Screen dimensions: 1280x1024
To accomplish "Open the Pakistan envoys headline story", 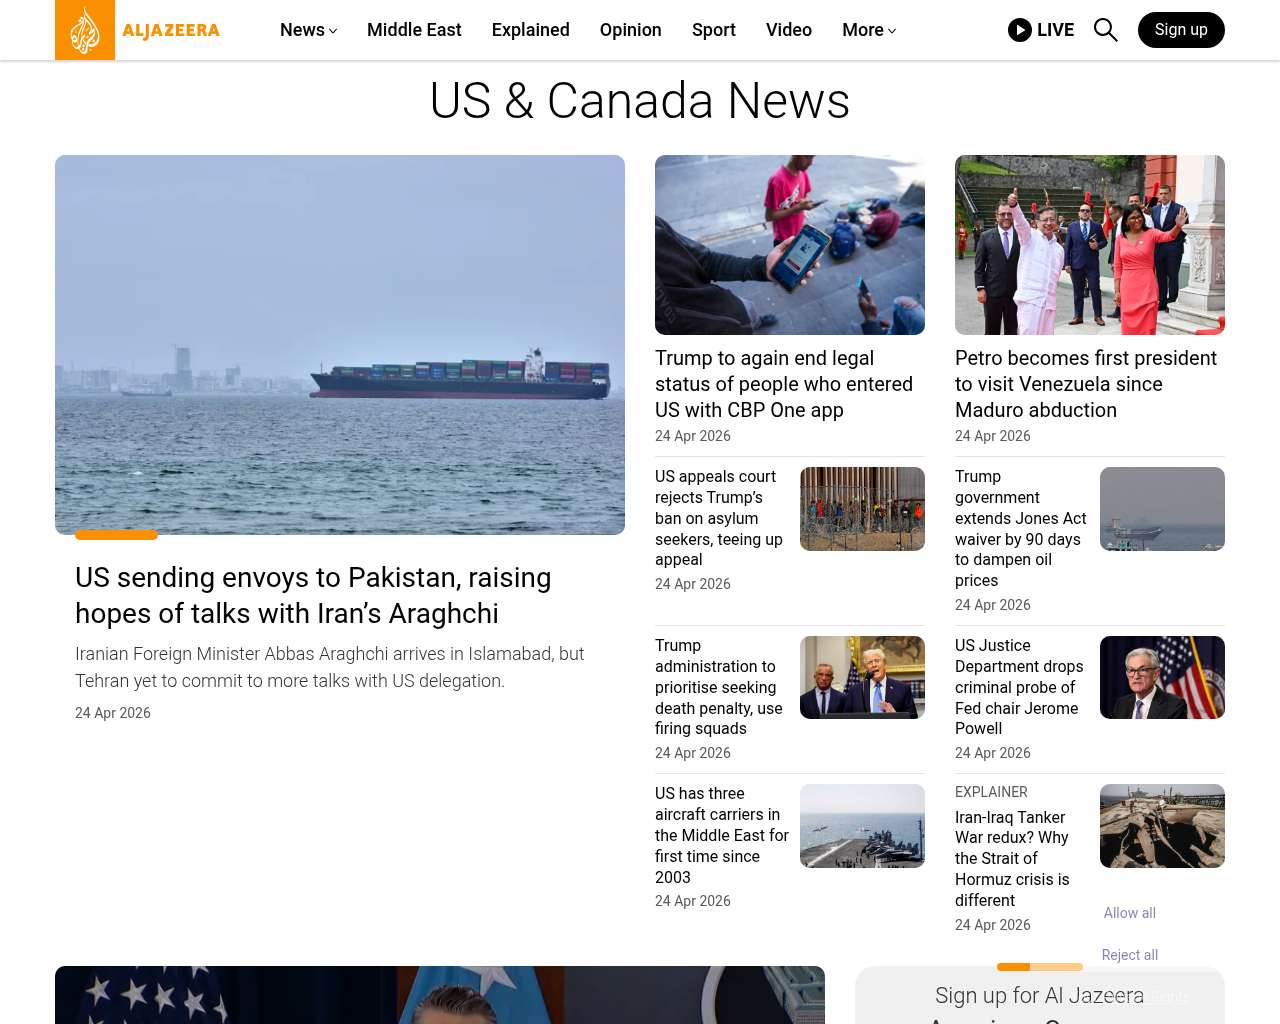I will pyautogui.click(x=313, y=595).
